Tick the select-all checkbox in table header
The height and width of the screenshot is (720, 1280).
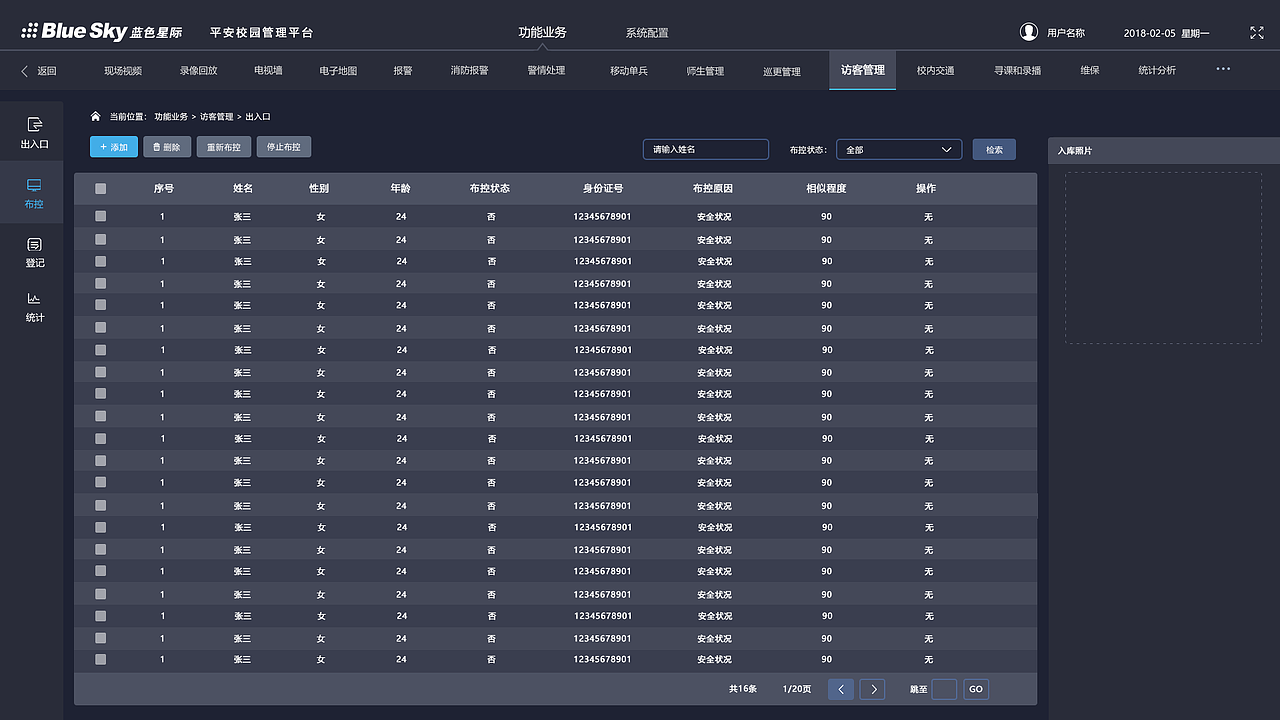(x=100, y=188)
